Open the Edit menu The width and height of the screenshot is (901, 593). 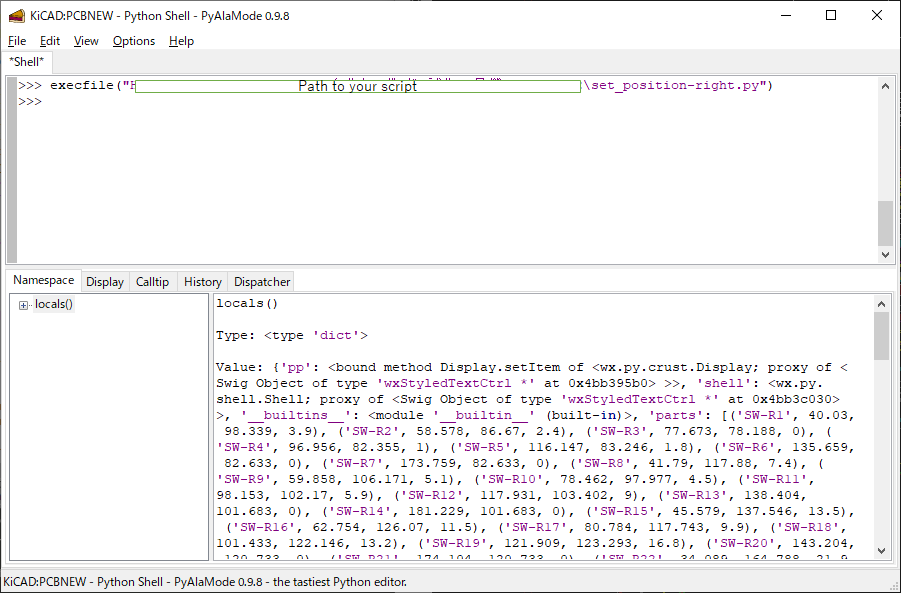pyautogui.click(x=49, y=41)
